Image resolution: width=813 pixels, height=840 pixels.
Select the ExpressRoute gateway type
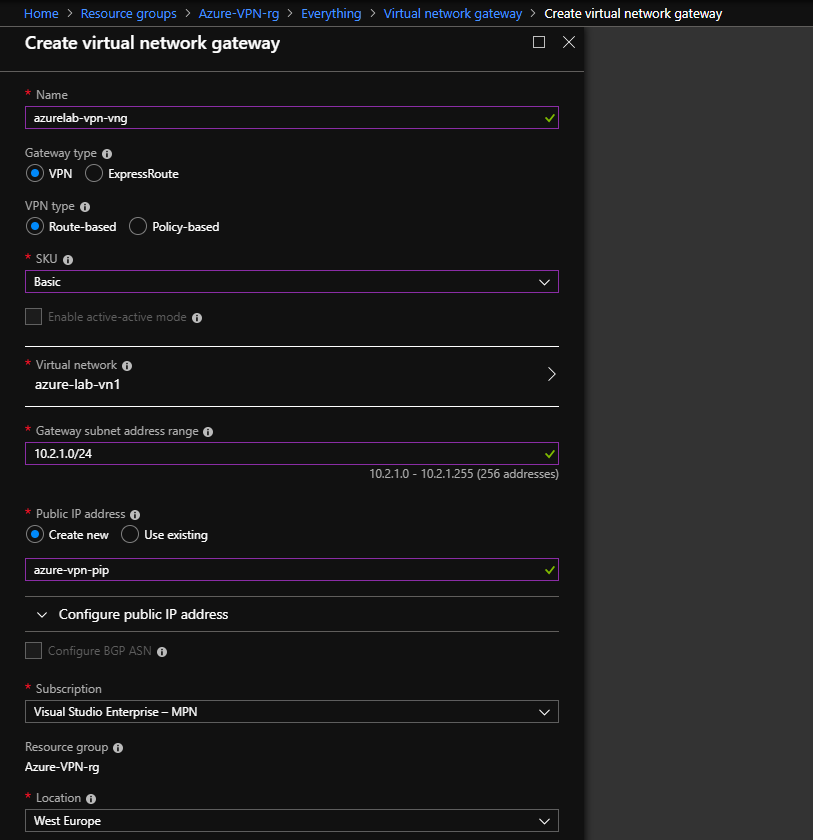point(93,173)
